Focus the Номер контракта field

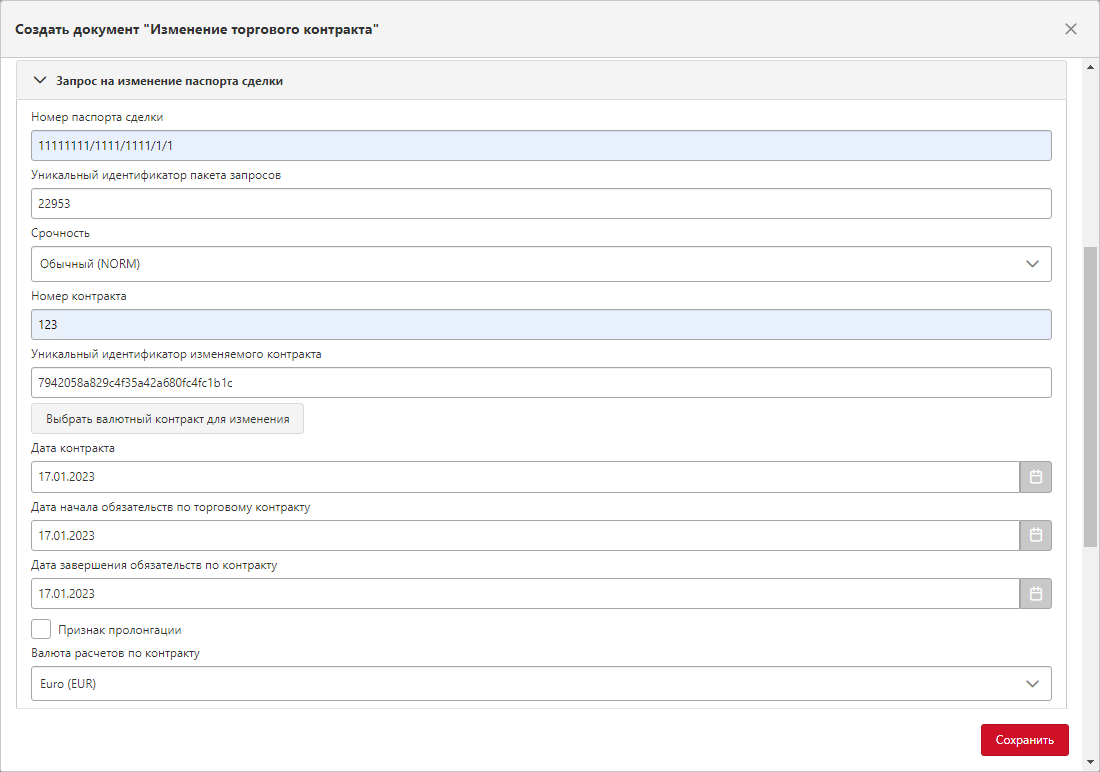[x=541, y=325]
